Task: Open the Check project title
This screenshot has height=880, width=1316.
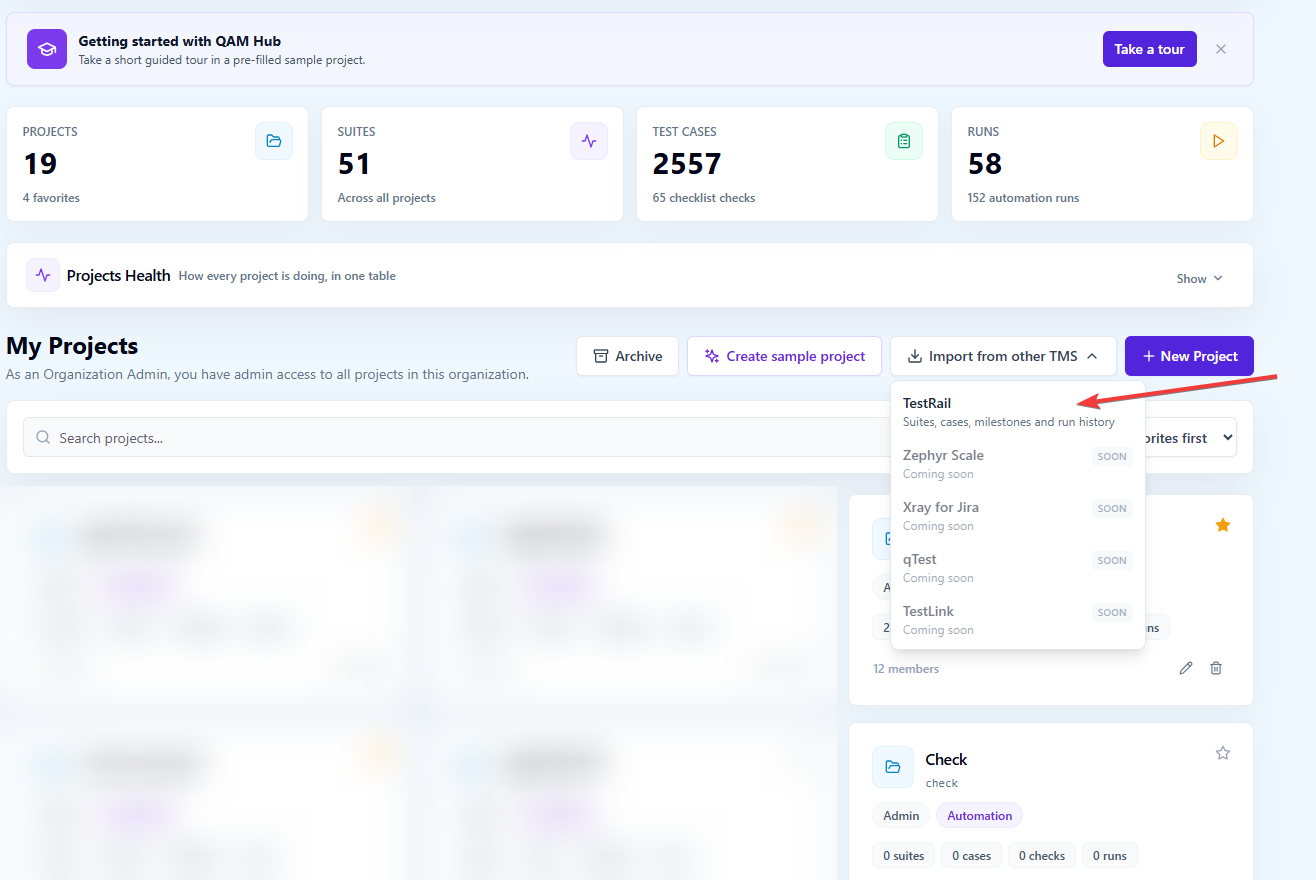Action: (x=946, y=759)
